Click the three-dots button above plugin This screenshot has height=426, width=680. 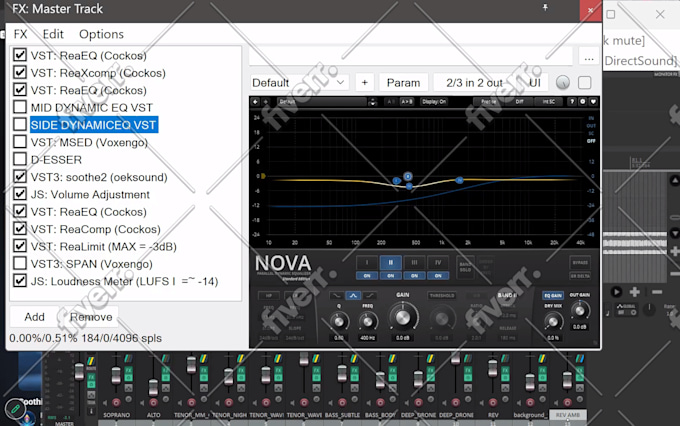coord(588,57)
